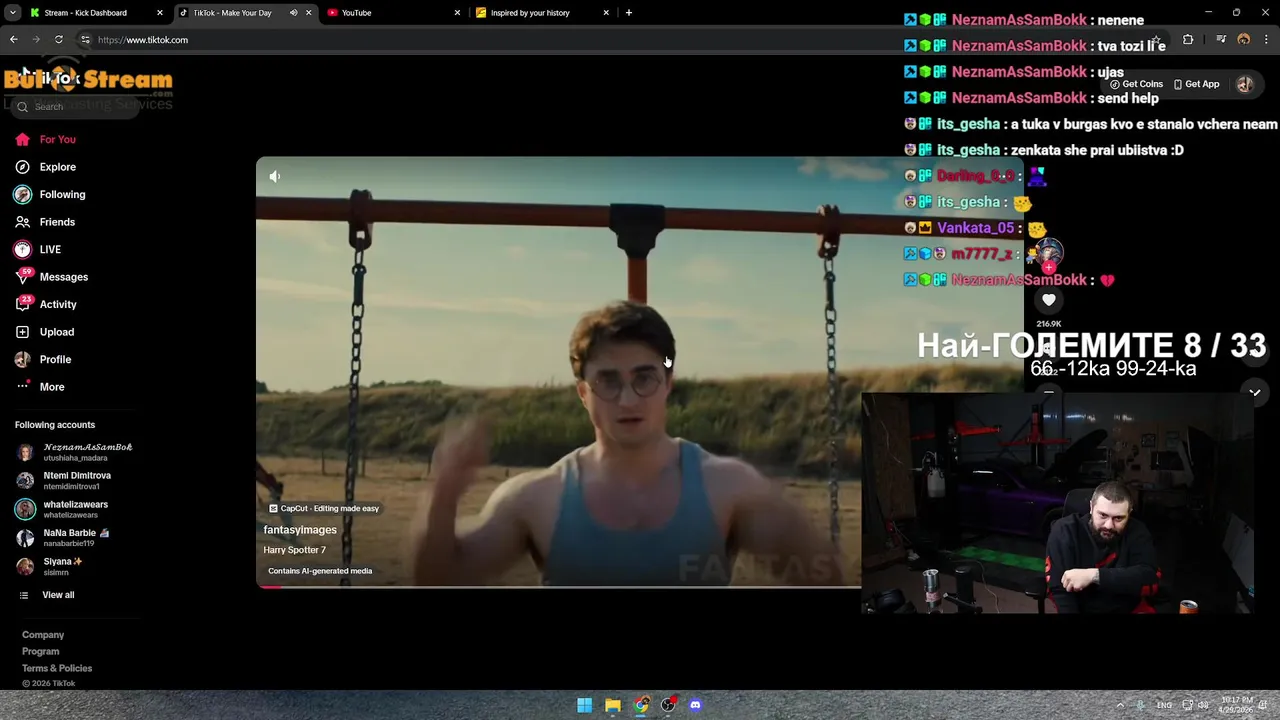This screenshot has height=720, width=1280.
Task: Mute the TikTok tab audio icon
Action: [293, 13]
